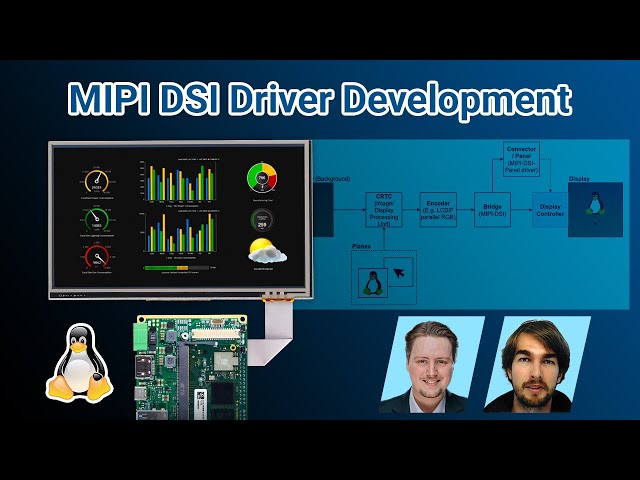Image resolution: width=640 pixels, height=480 pixels.
Task: Click the Display Controller block
Action: (x=550, y=210)
